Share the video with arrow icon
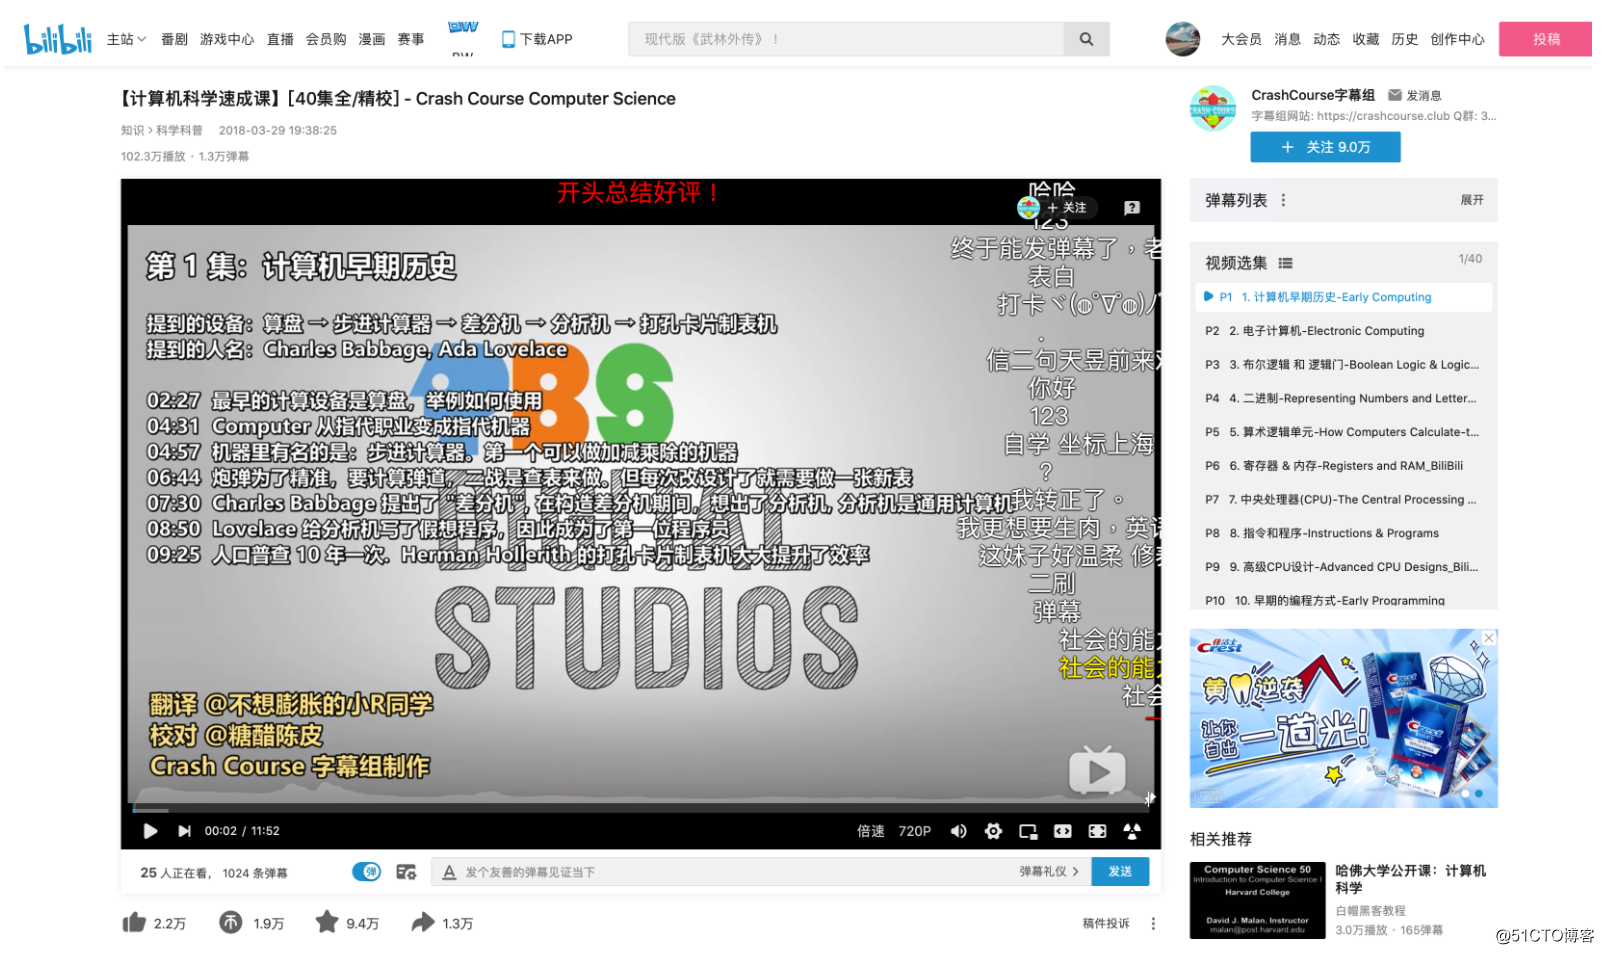1604x954 pixels. coord(423,922)
